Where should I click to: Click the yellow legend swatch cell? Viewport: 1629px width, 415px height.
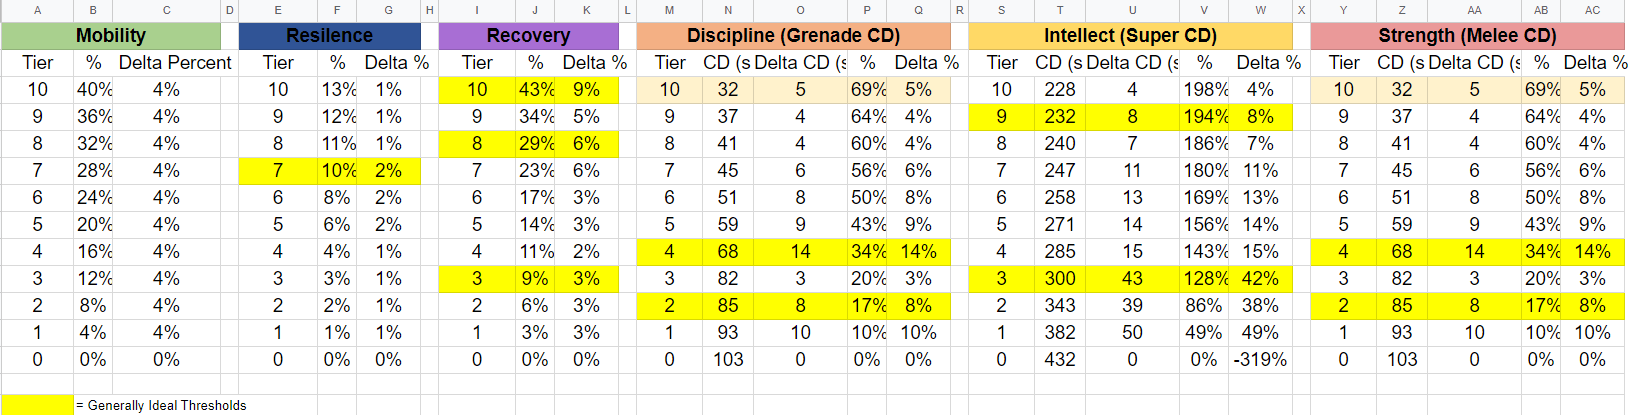[37, 405]
